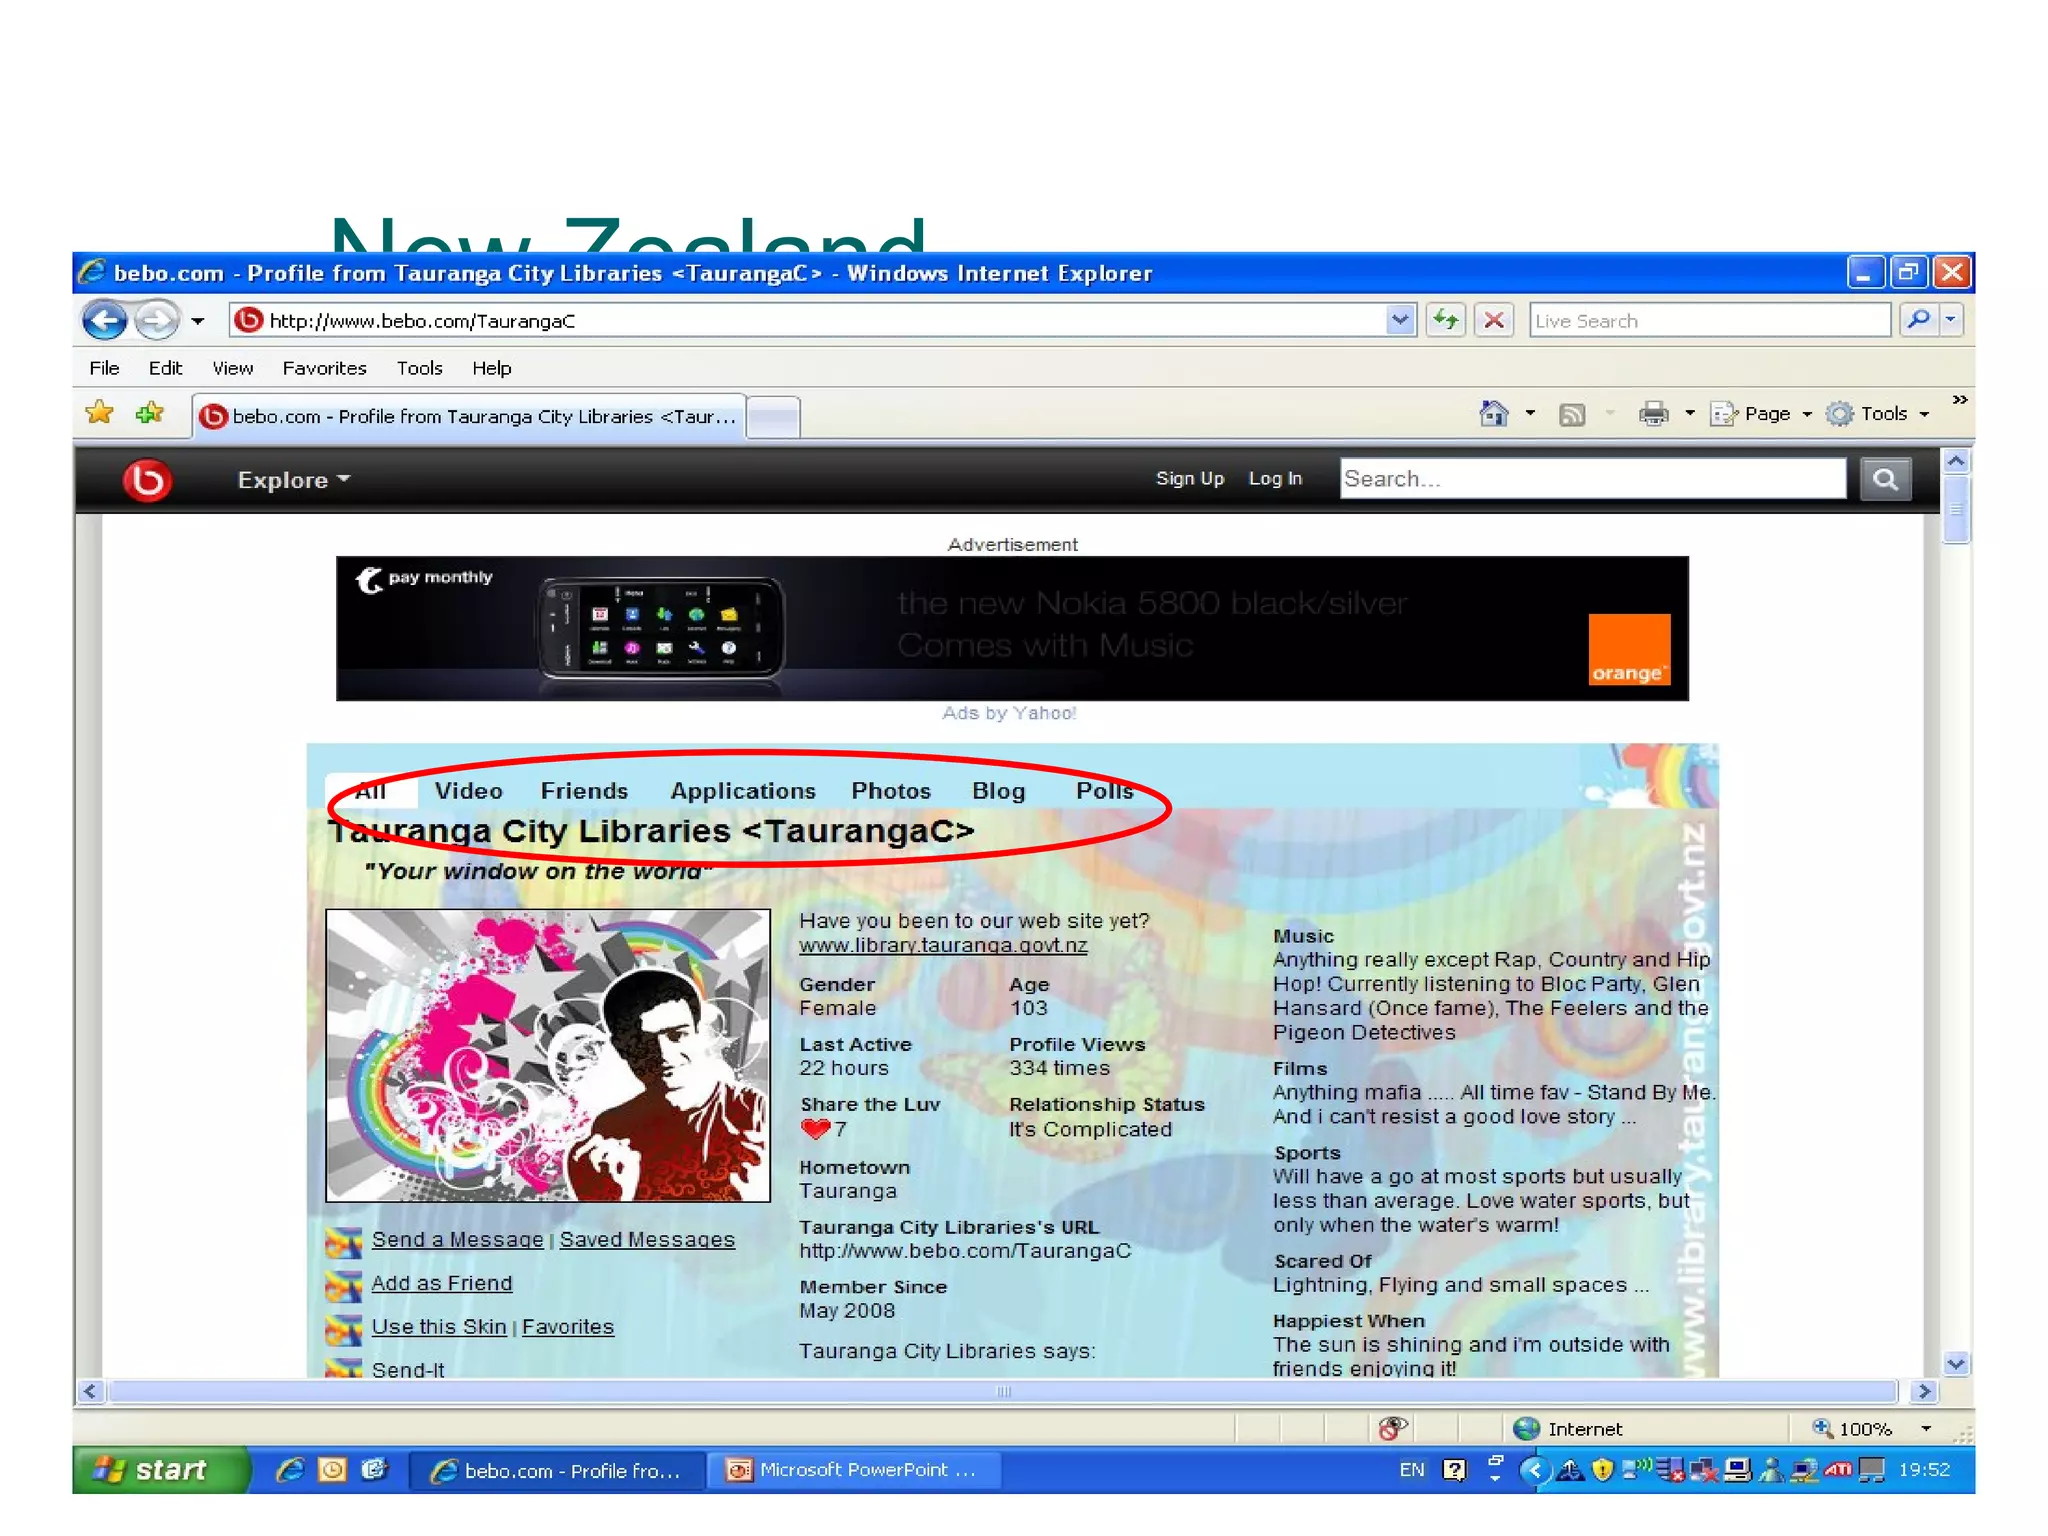The image size is (2048, 1536).
Task: Open the www.library.tauranga.govt.nz link
Action: pyautogui.click(x=942, y=945)
